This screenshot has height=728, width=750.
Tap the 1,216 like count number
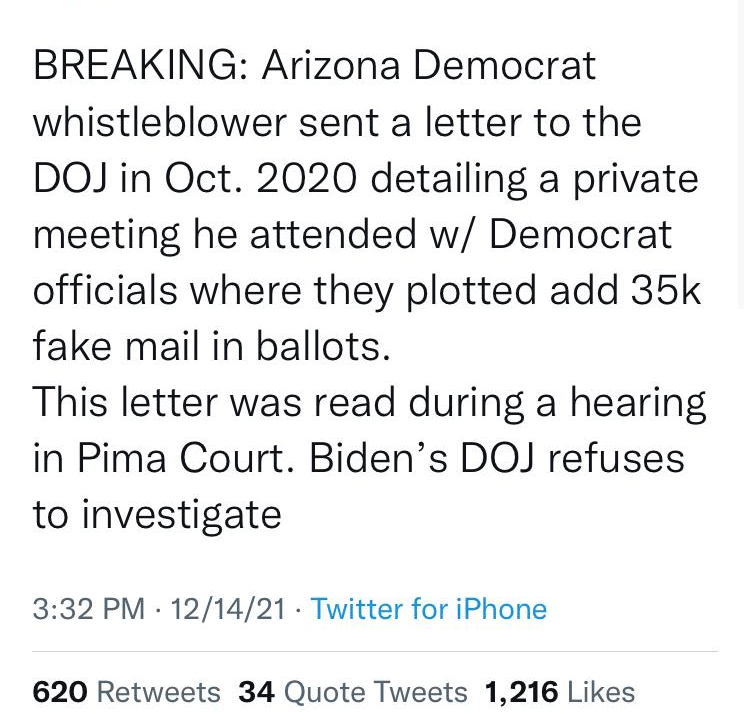click(x=521, y=692)
